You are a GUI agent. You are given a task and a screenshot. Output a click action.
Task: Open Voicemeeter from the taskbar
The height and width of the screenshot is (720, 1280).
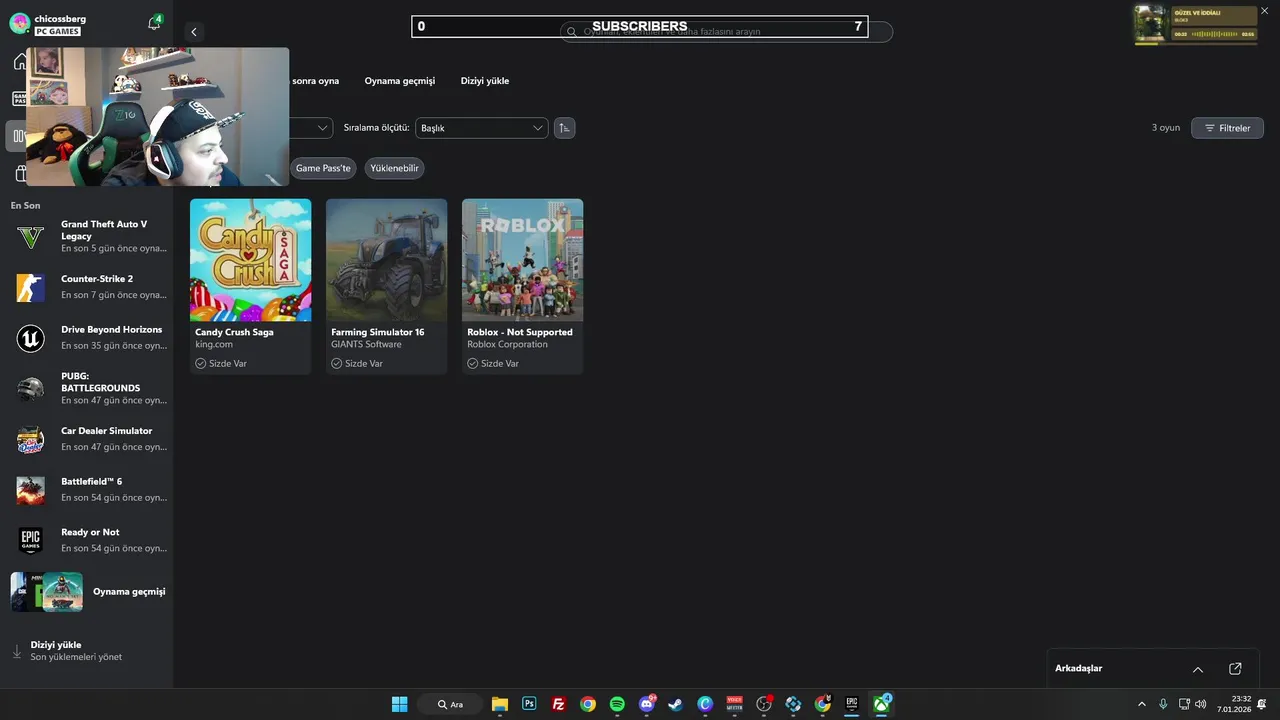pyautogui.click(x=735, y=704)
